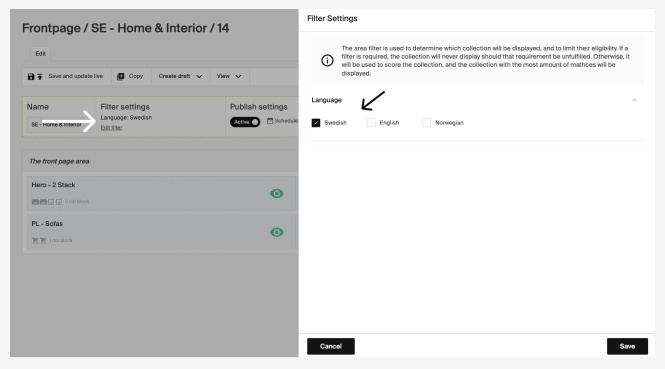Click the save icon beside Save and update live
This screenshot has width=665, height=369.
[x=31, y=76]
